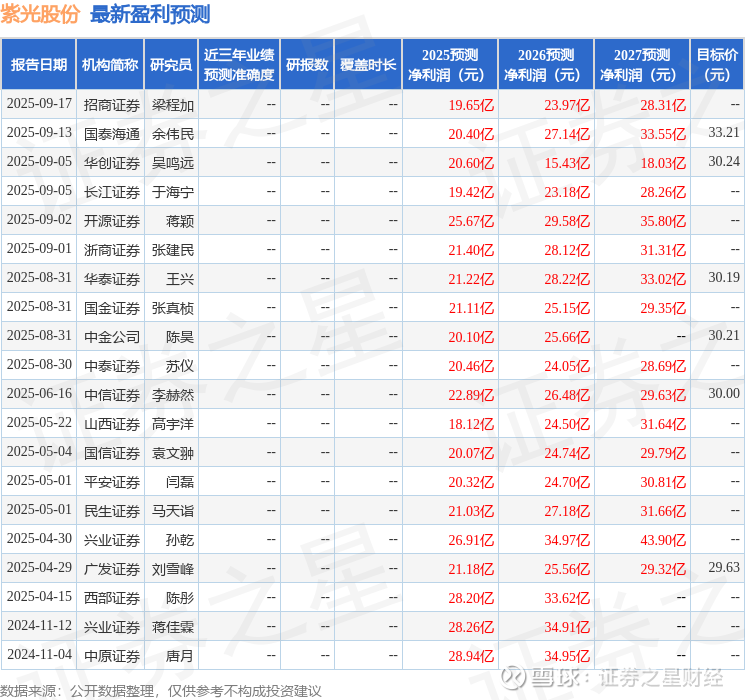Image resolution: width=745 pixels, height=700 pixels.
Task: Click 国信证券 institution cell
Action: click(112, 453)
